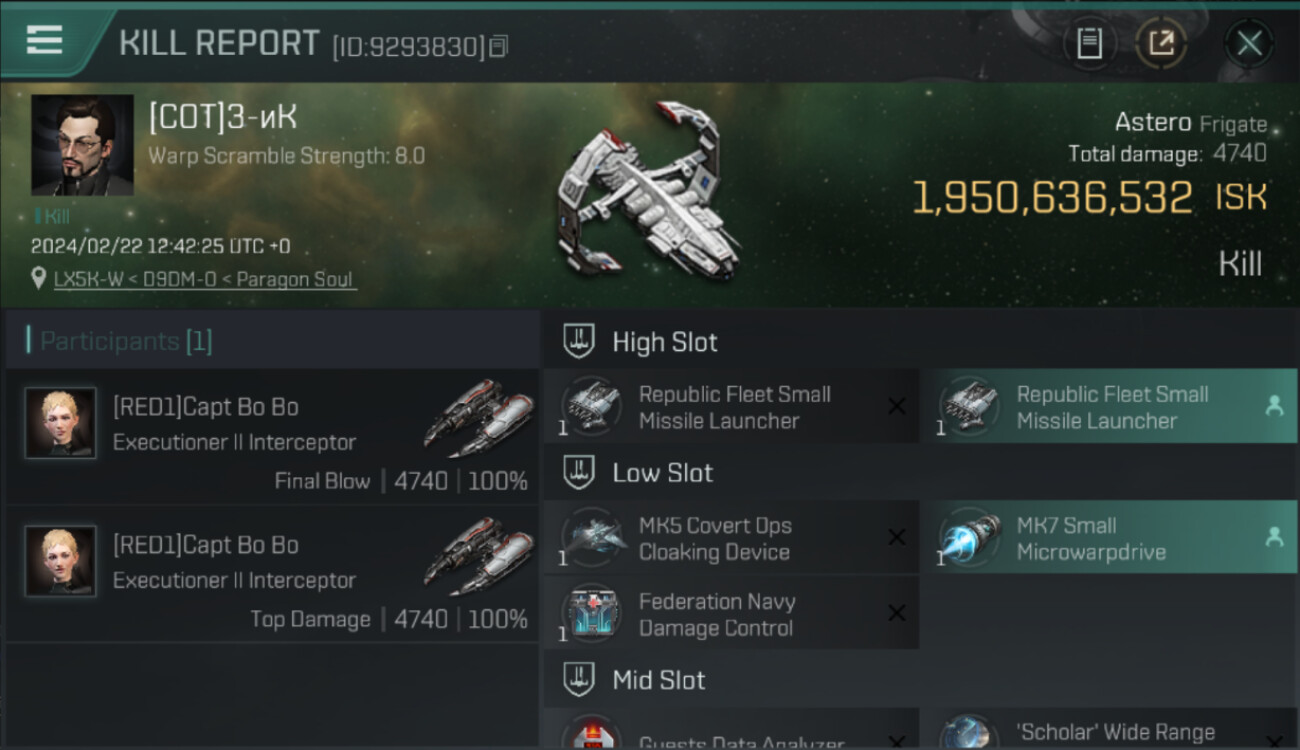Screen dimensions: 1300x750
Task: Copy the kill report ID
Action: coord(499,46)
